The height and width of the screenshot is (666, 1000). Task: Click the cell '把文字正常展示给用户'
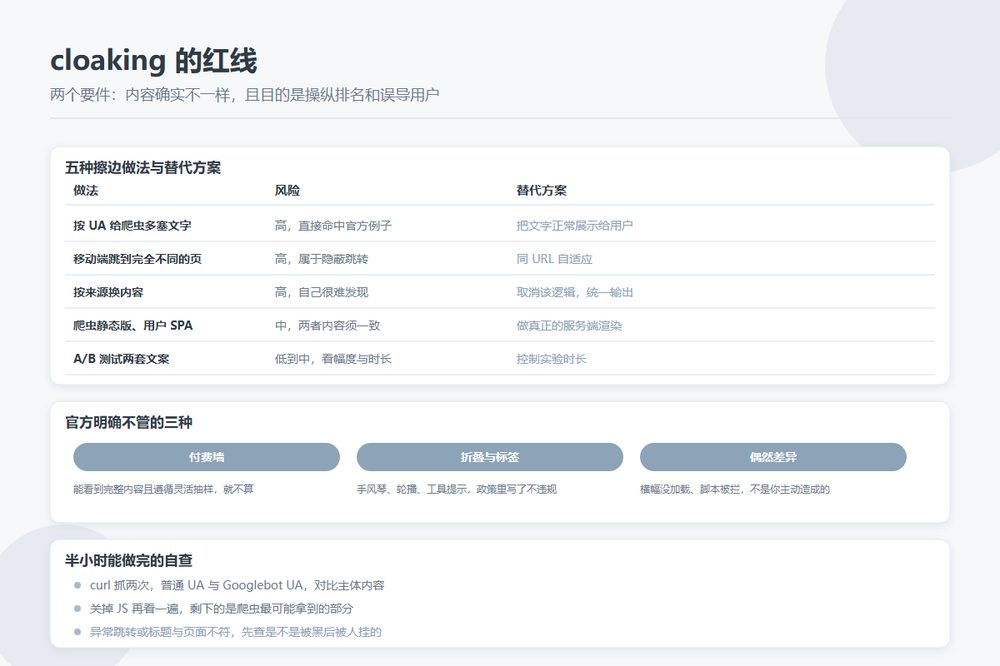pos(575,225)
